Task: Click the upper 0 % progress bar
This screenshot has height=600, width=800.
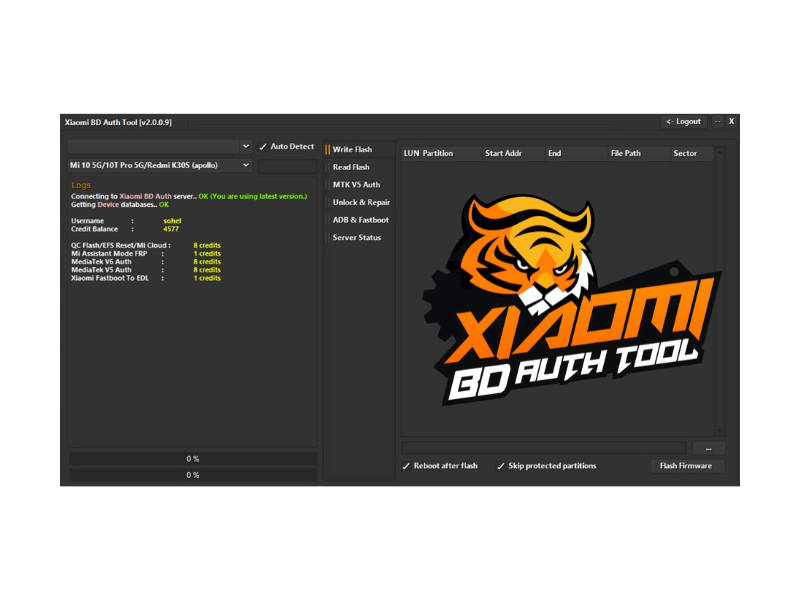Action: (x=193, y=459)
